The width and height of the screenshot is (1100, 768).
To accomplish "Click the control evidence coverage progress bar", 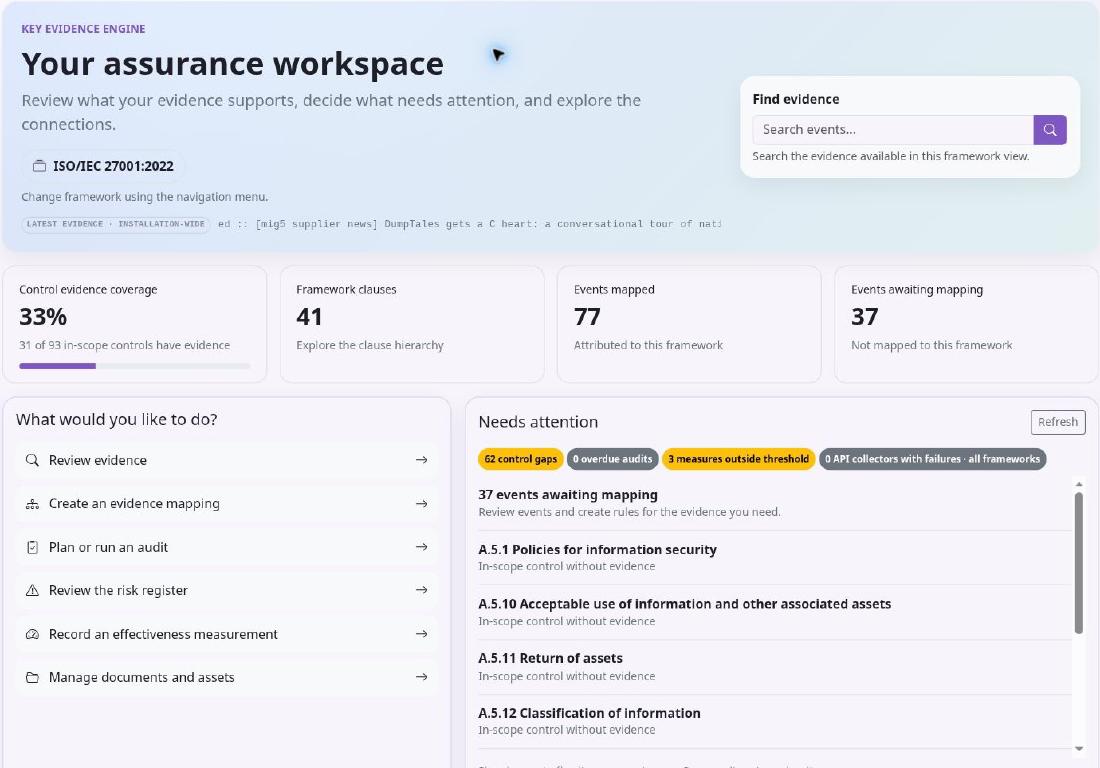I will (135, 366).
